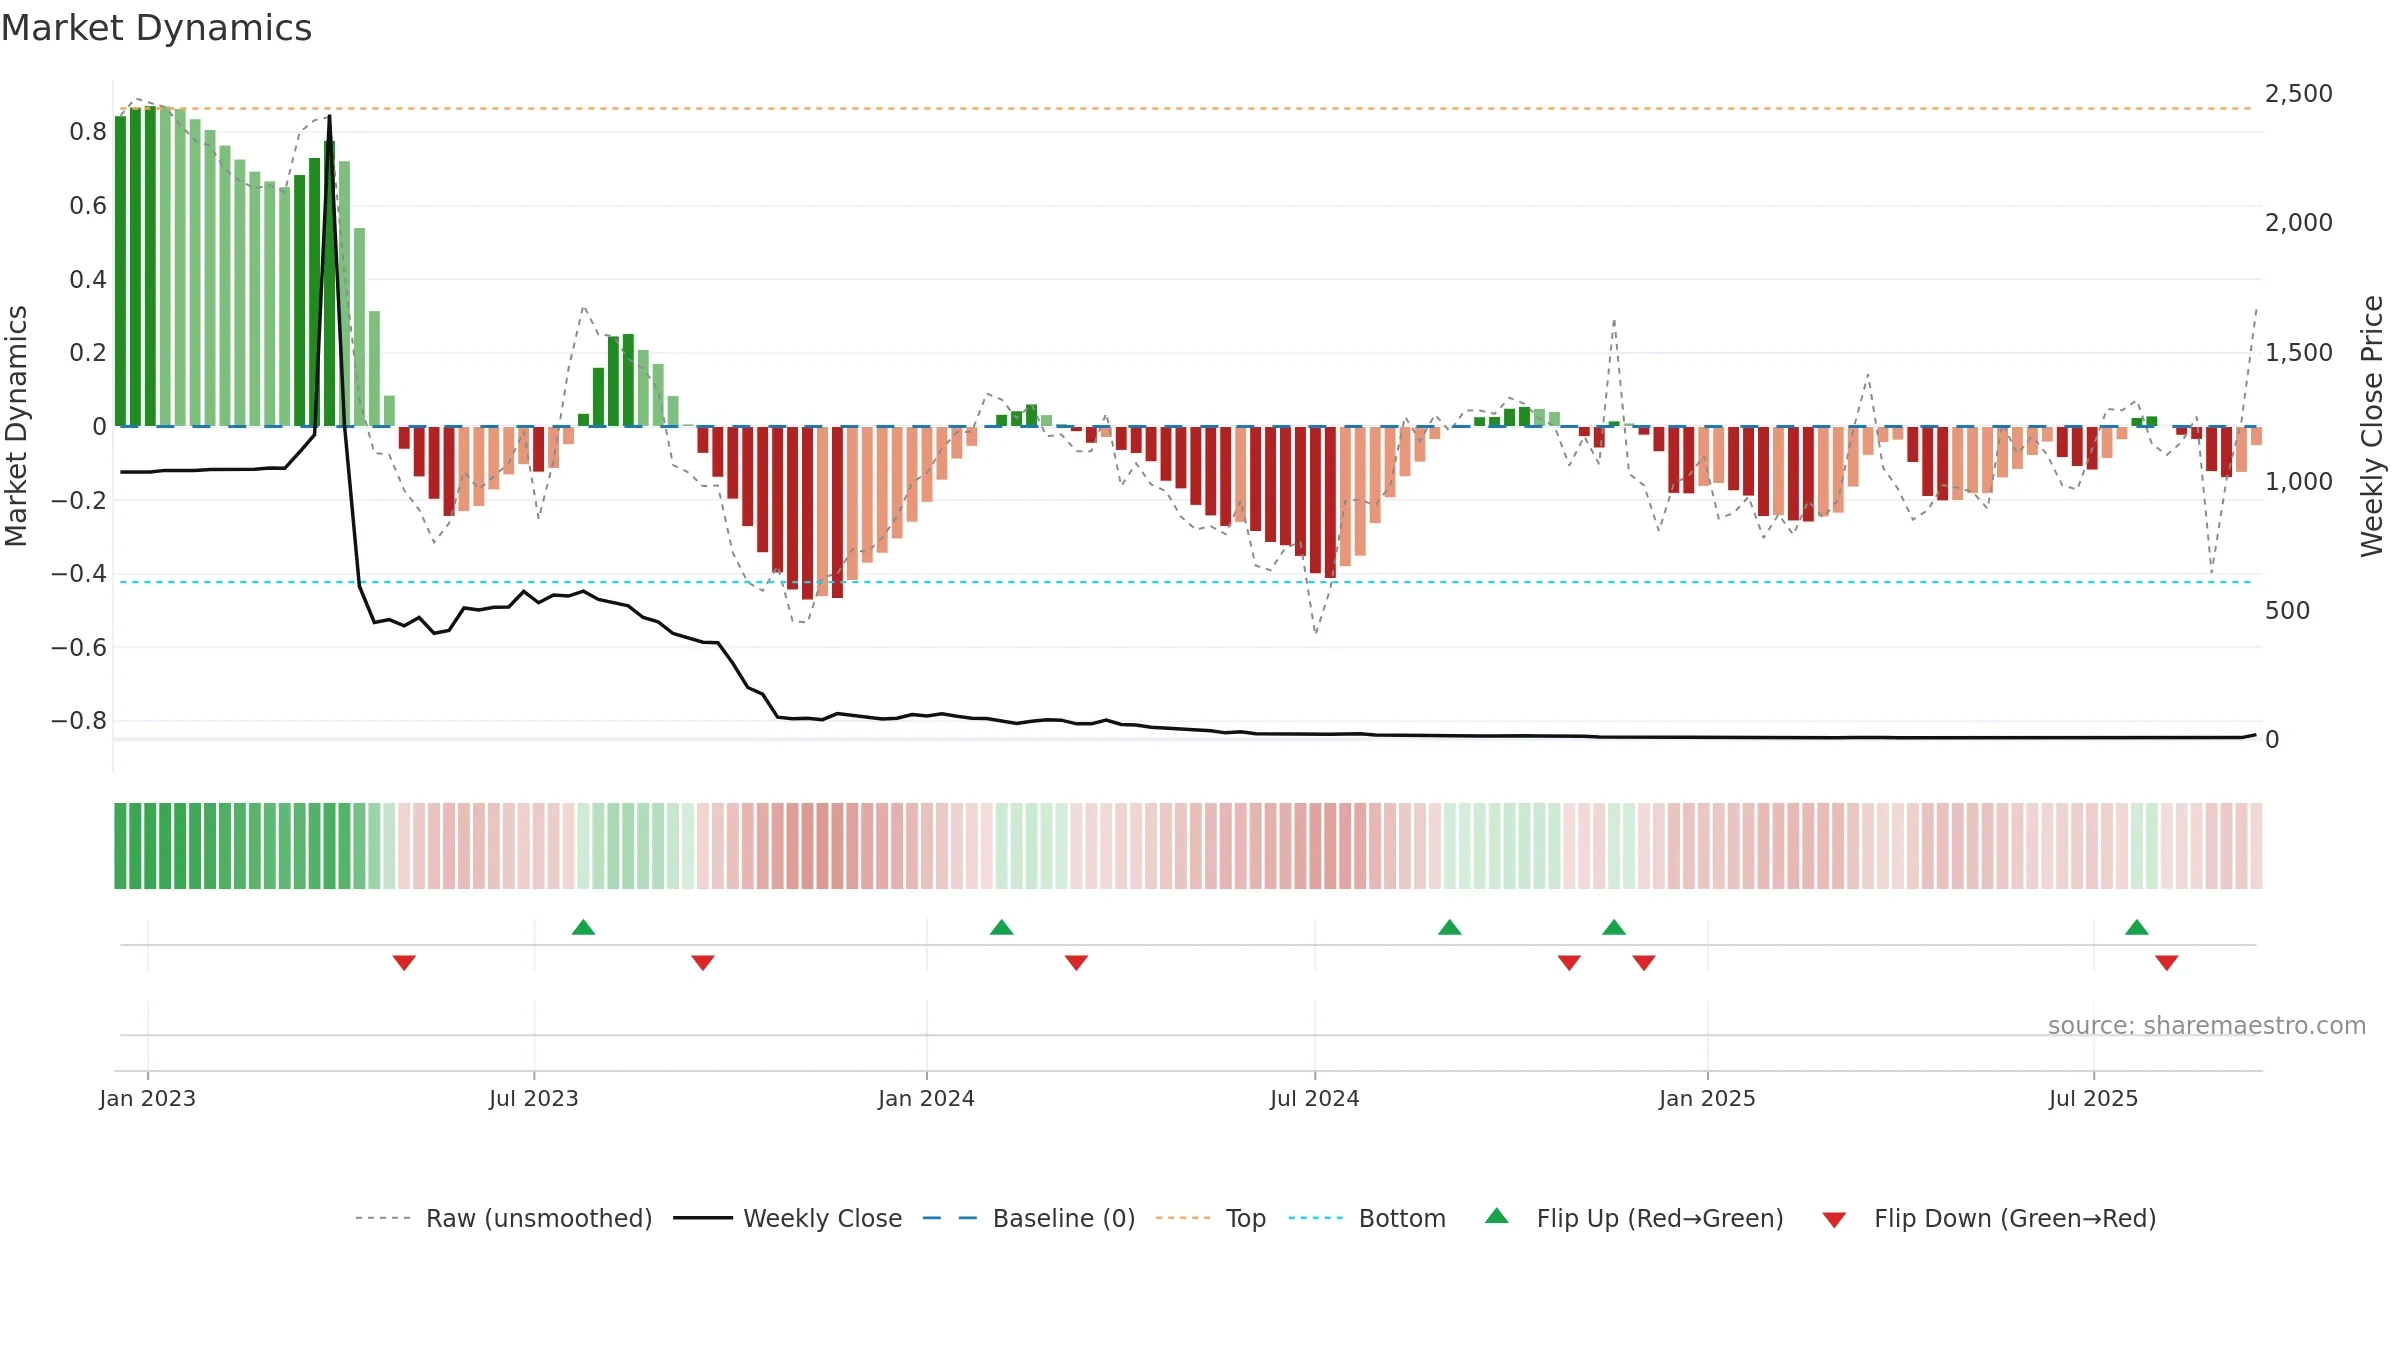Toggle the Weekly Close legend entry
2400x1350 pixels.
(x=787, y=1218)
